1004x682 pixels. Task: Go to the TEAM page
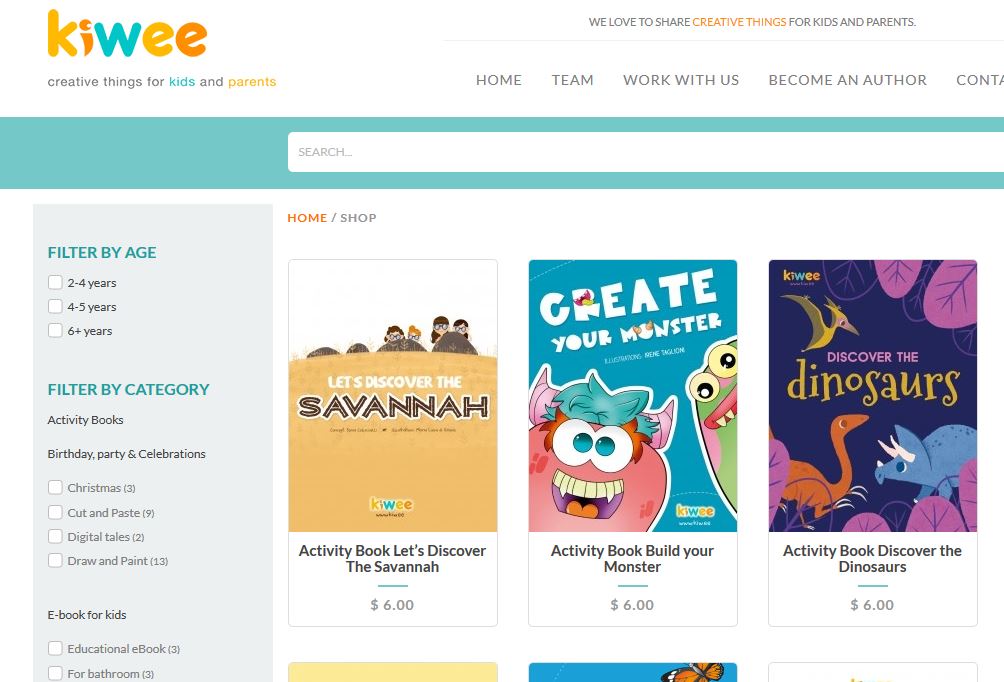click(572, 80)
